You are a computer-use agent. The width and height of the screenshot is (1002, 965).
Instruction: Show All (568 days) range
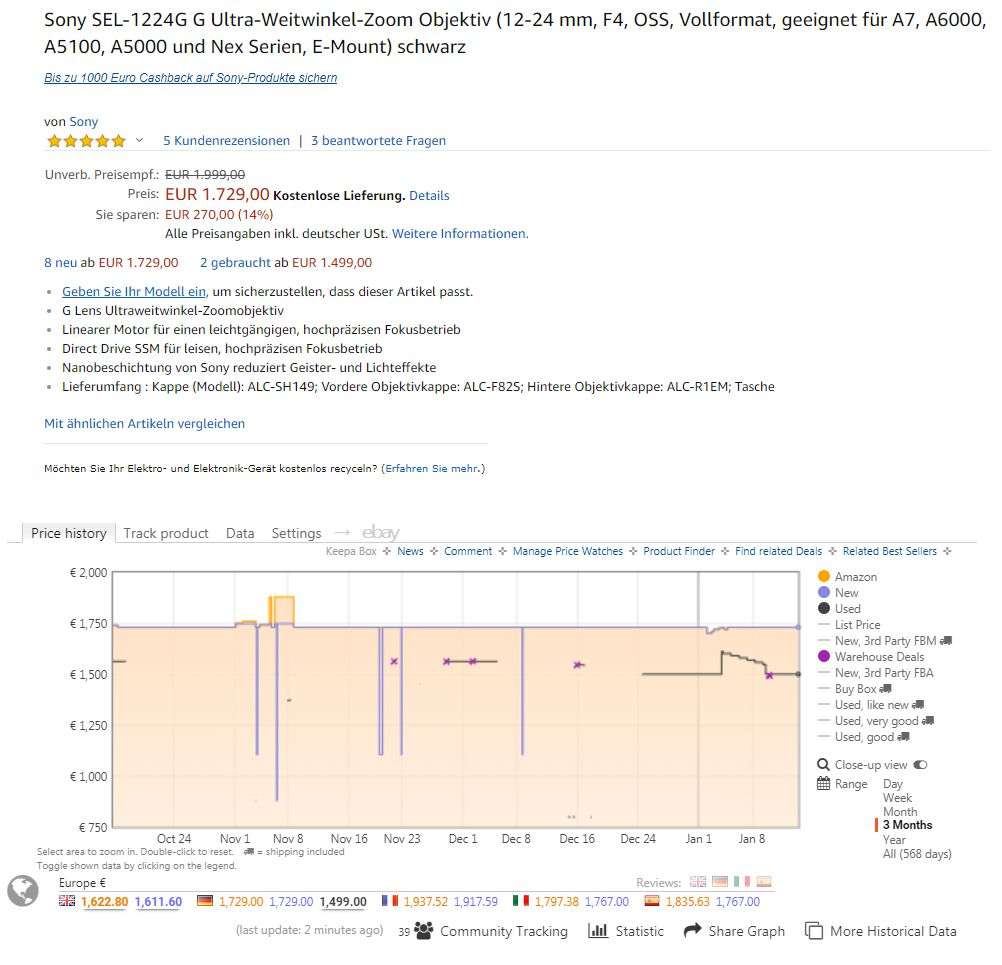coord(917,854)
